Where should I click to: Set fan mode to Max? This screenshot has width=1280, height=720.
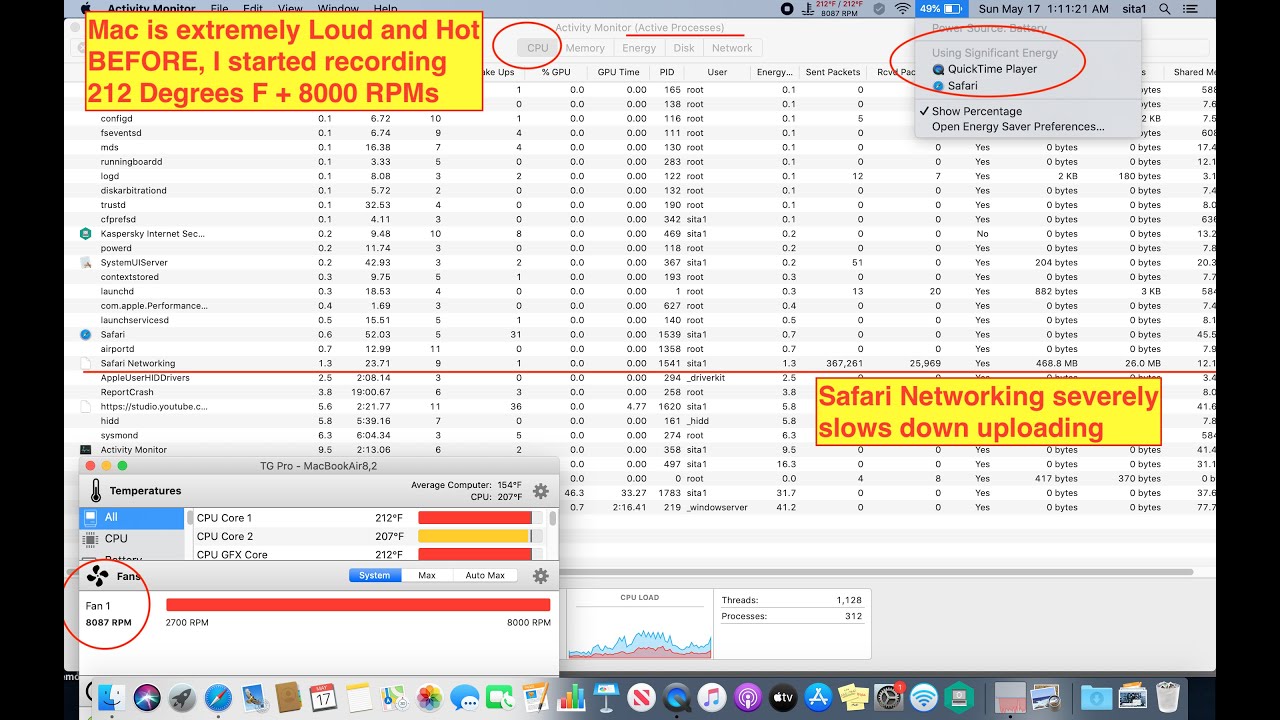click(x=427, y=575)
